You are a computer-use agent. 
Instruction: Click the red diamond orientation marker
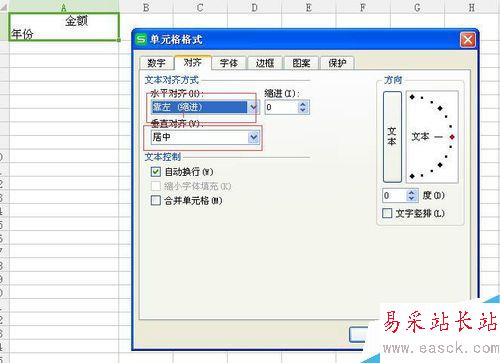click(x=452, y=137)
